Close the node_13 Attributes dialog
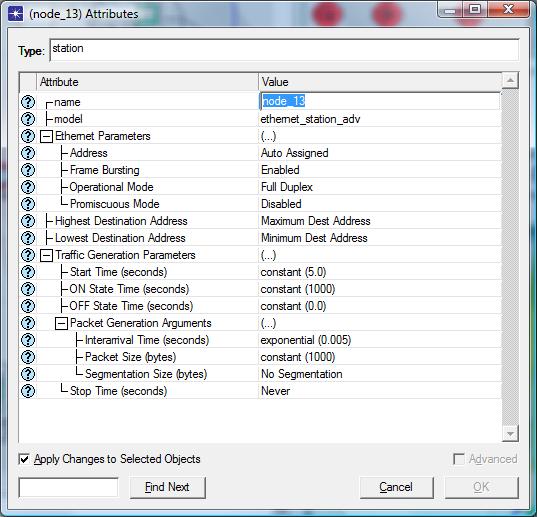 (x=509, y=9)
